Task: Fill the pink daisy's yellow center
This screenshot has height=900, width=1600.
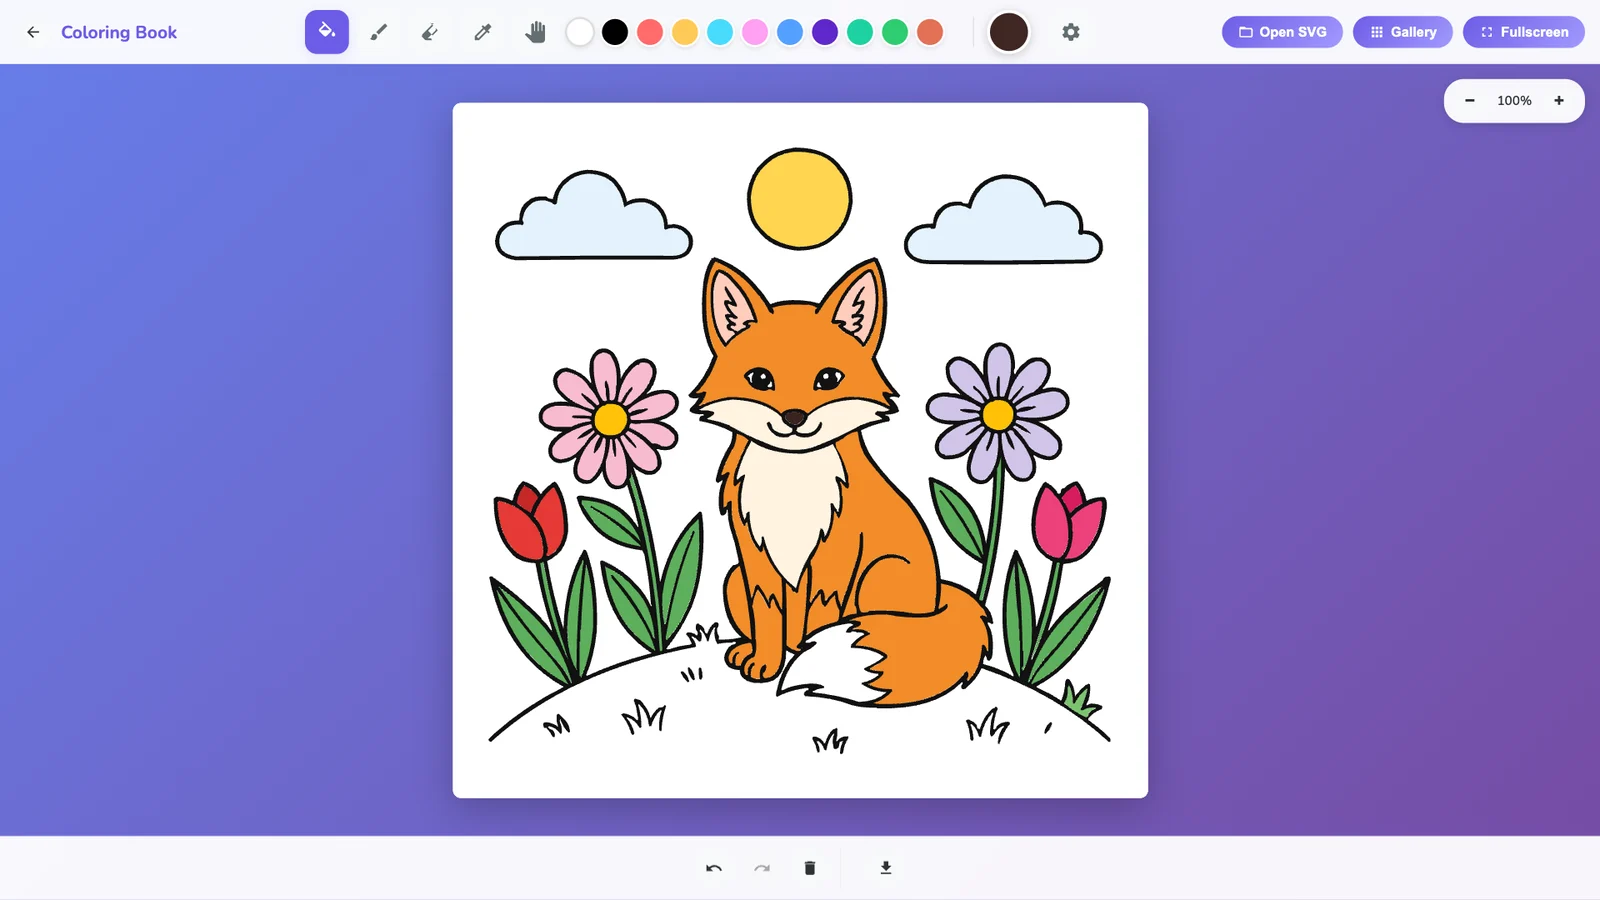Action: pos(610,419)
